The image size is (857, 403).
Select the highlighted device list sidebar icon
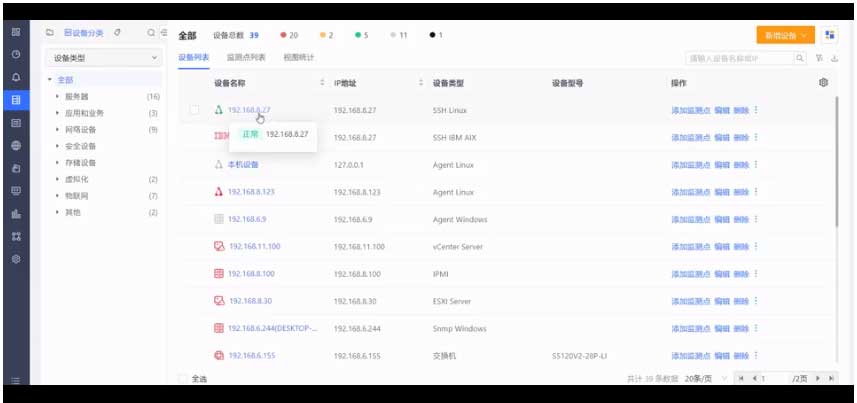[x=16, y=100]
